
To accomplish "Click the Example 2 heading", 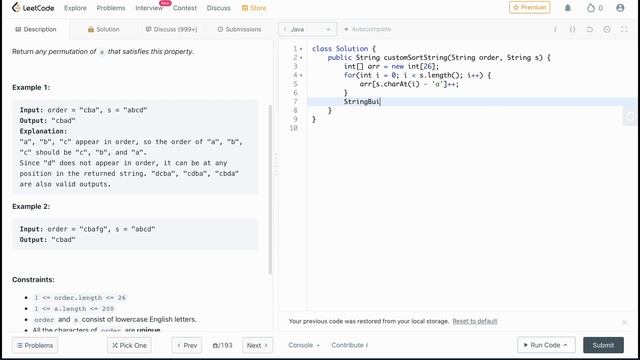I will (31, 207).
